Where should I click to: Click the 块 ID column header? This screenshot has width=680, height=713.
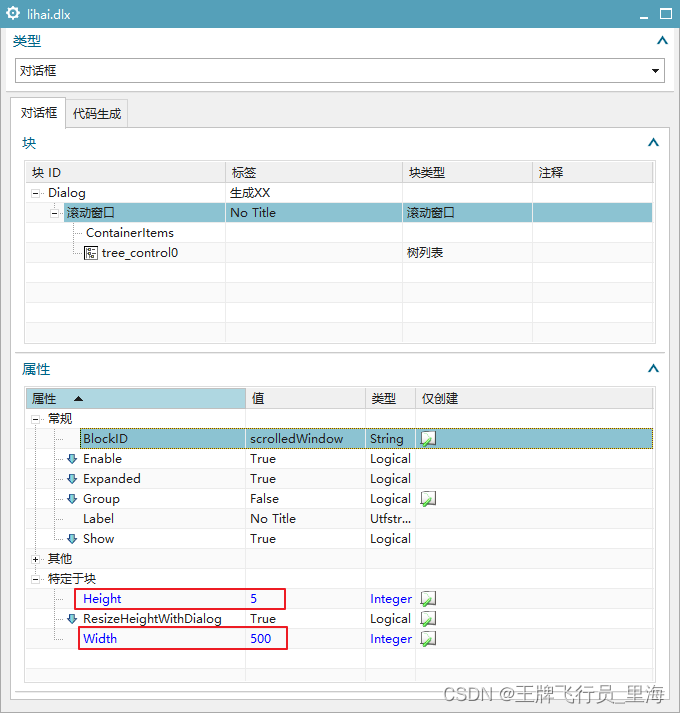point(126,172)
